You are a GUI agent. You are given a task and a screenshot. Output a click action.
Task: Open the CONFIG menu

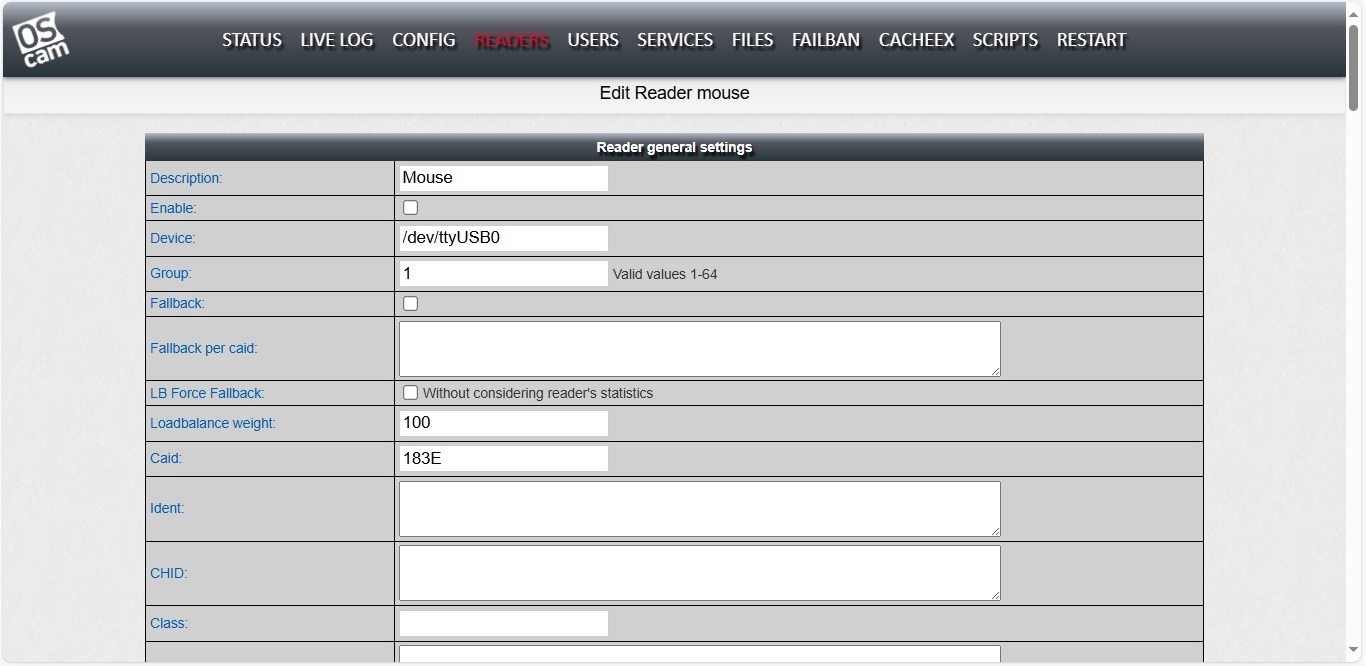[423, 40]
